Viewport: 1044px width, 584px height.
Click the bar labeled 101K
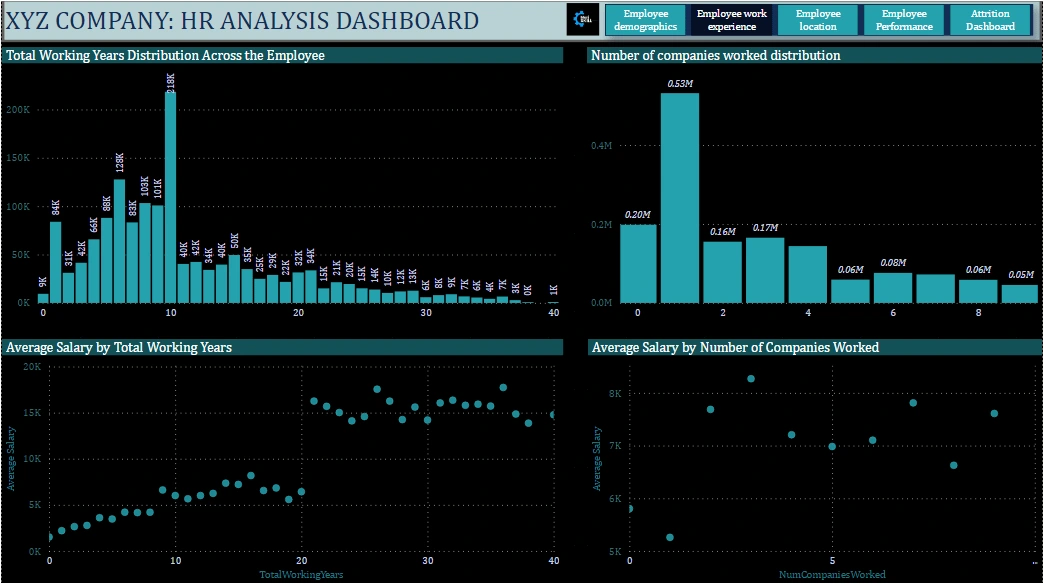pyautogui.click(x=158, y=254)
